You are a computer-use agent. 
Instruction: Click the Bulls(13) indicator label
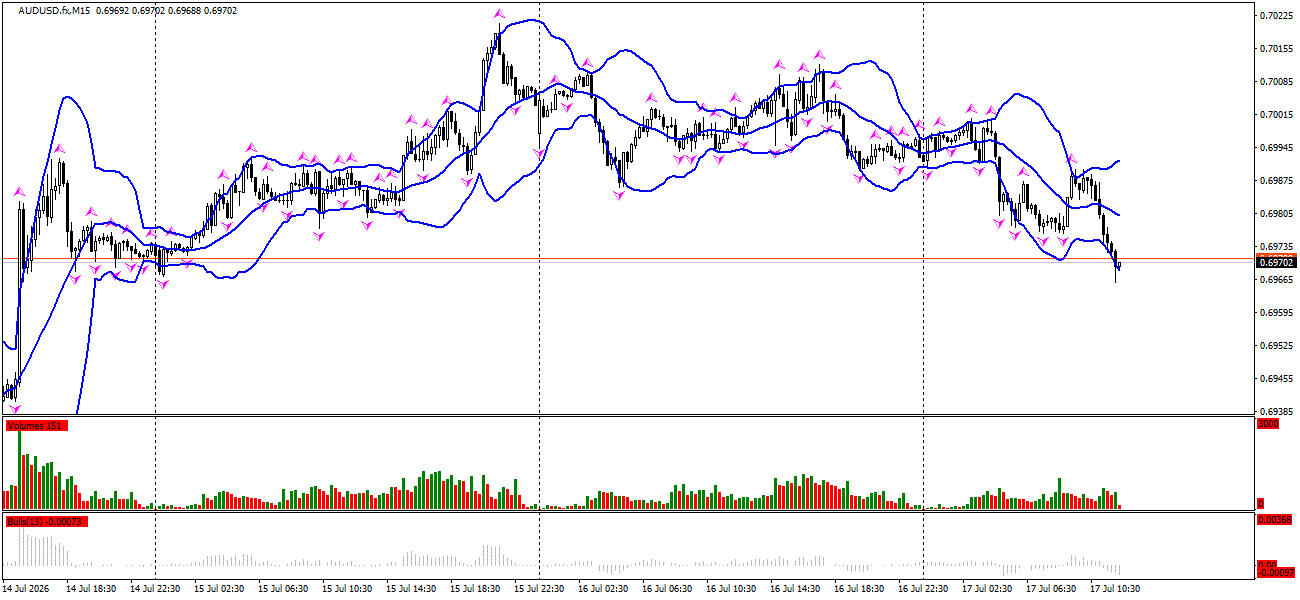click(x=46, y=522)
